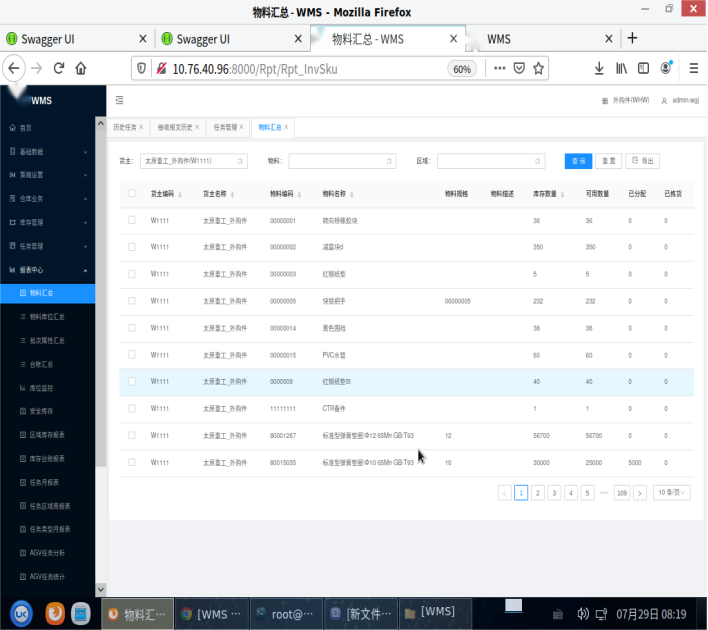Expand the 策略设置 sidebar menu
708x630 pixels.
click(x=47, y=175)
